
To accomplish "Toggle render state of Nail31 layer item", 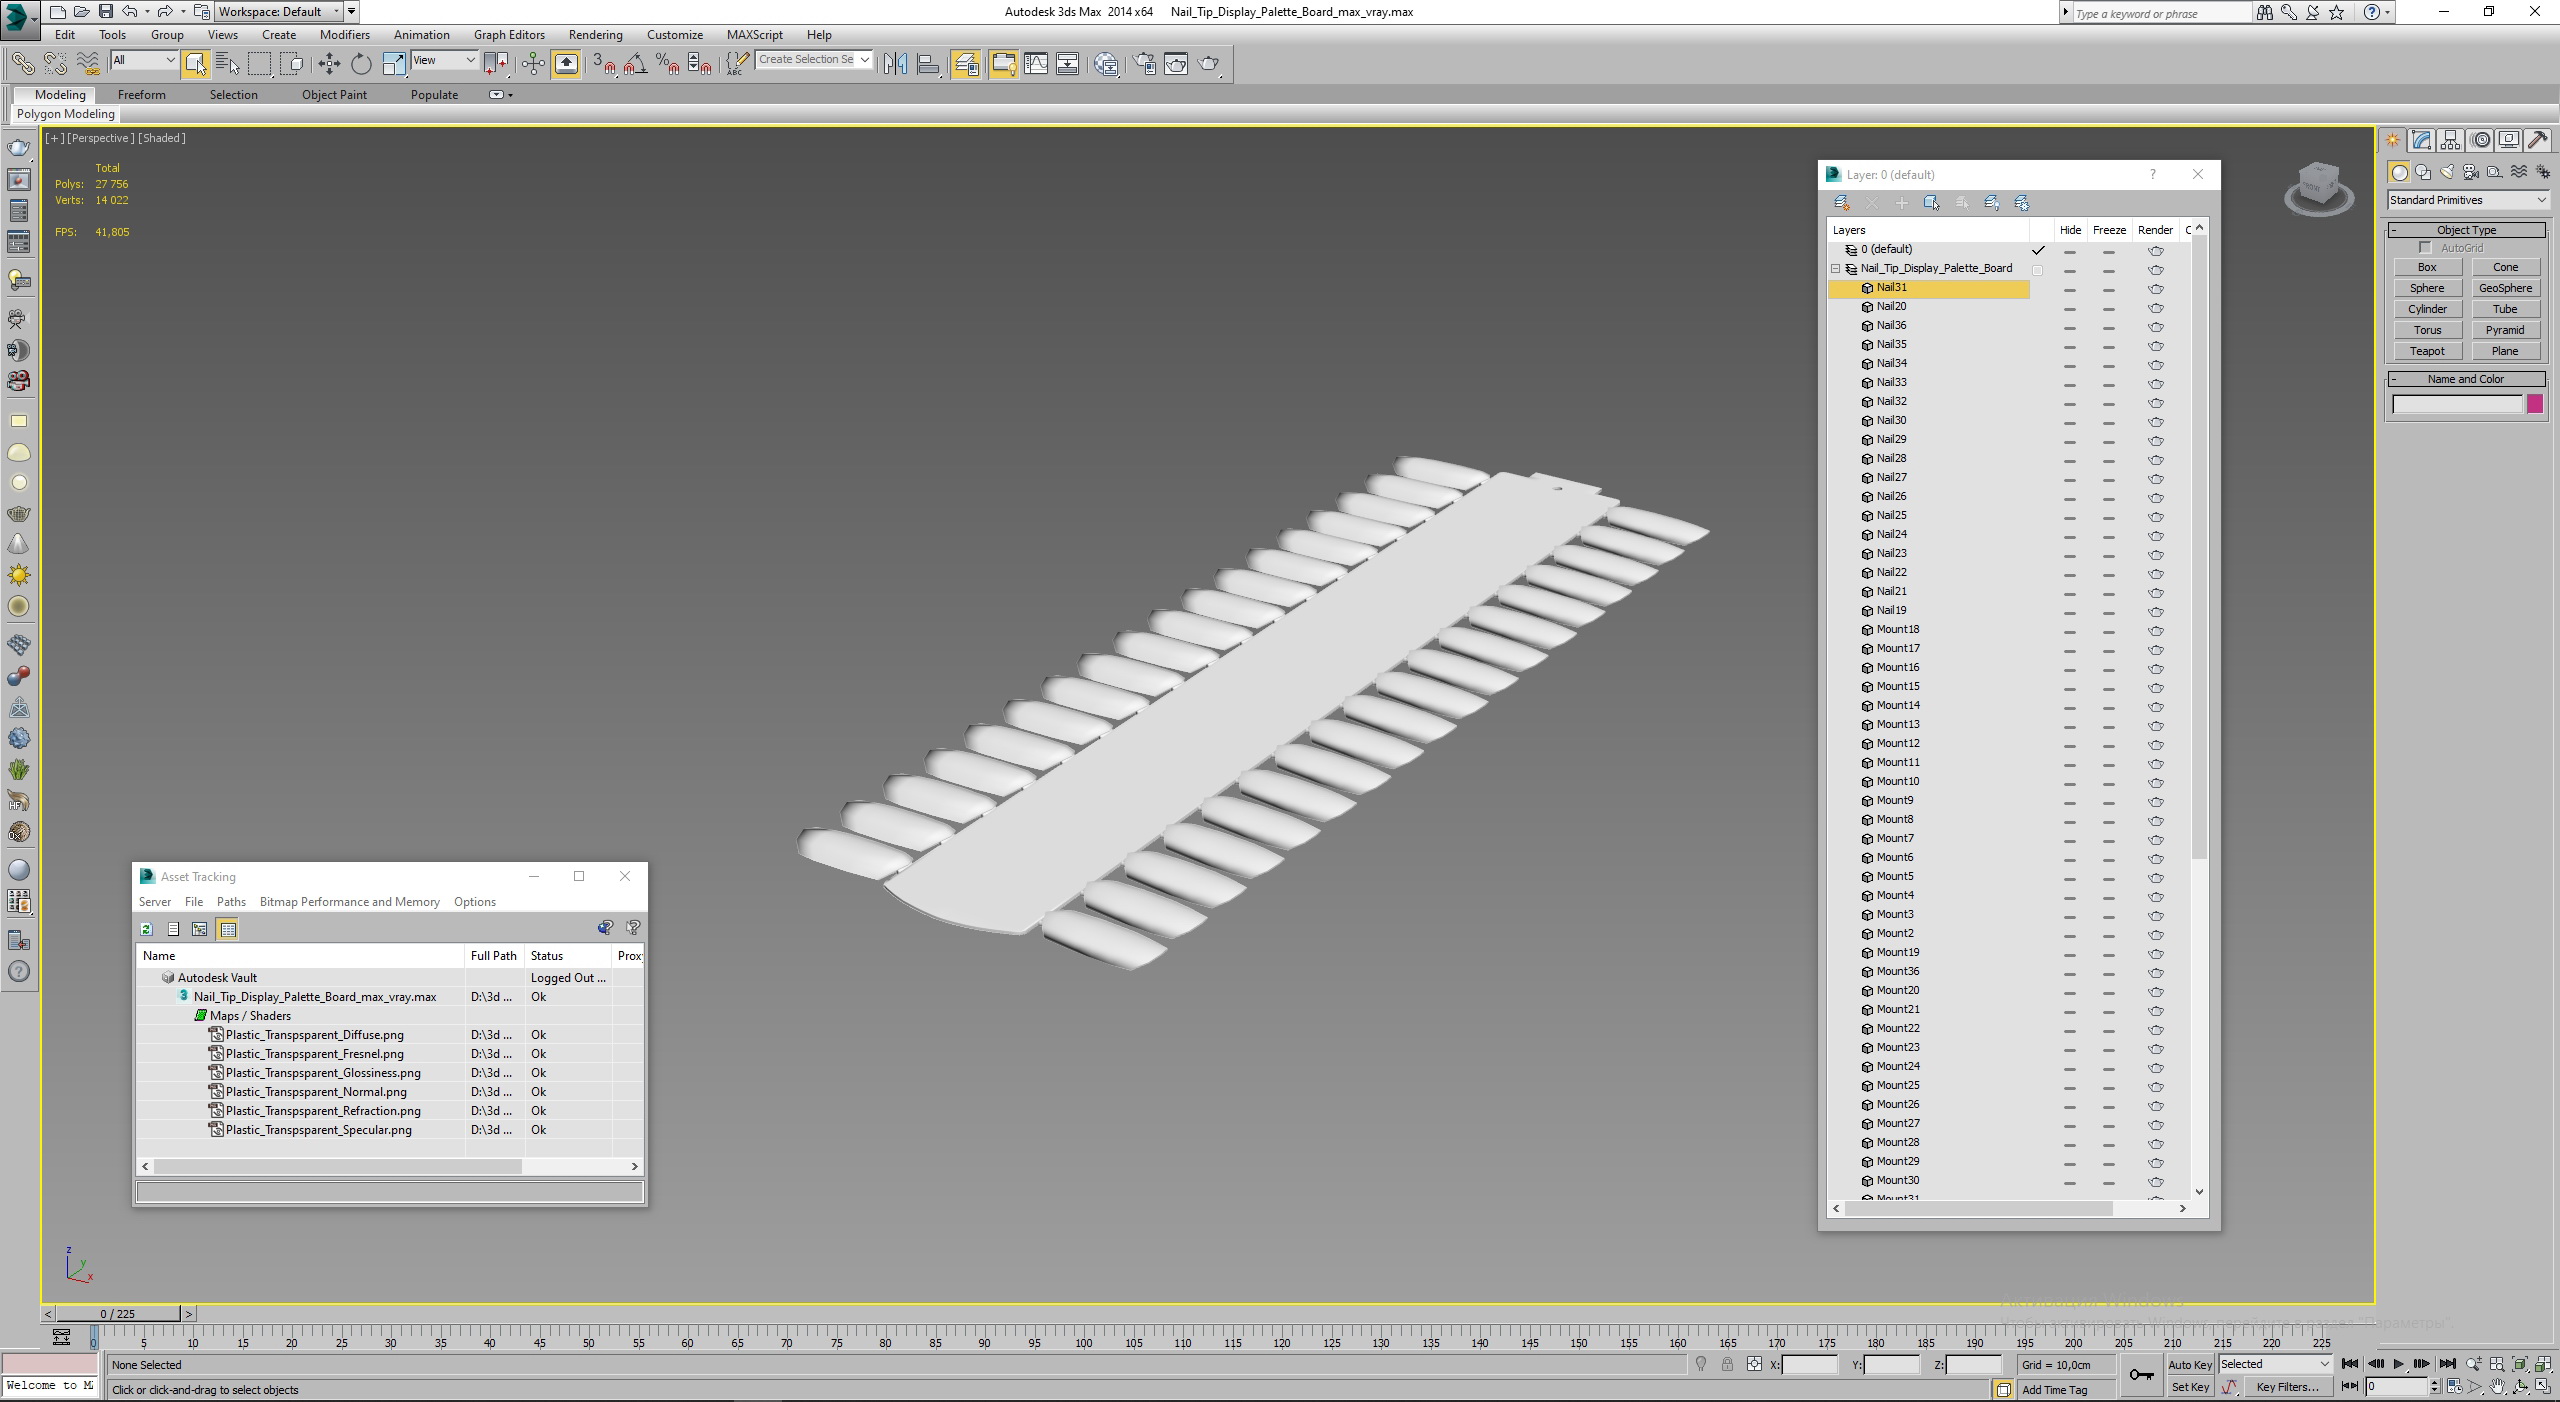I will [2156, 289].
